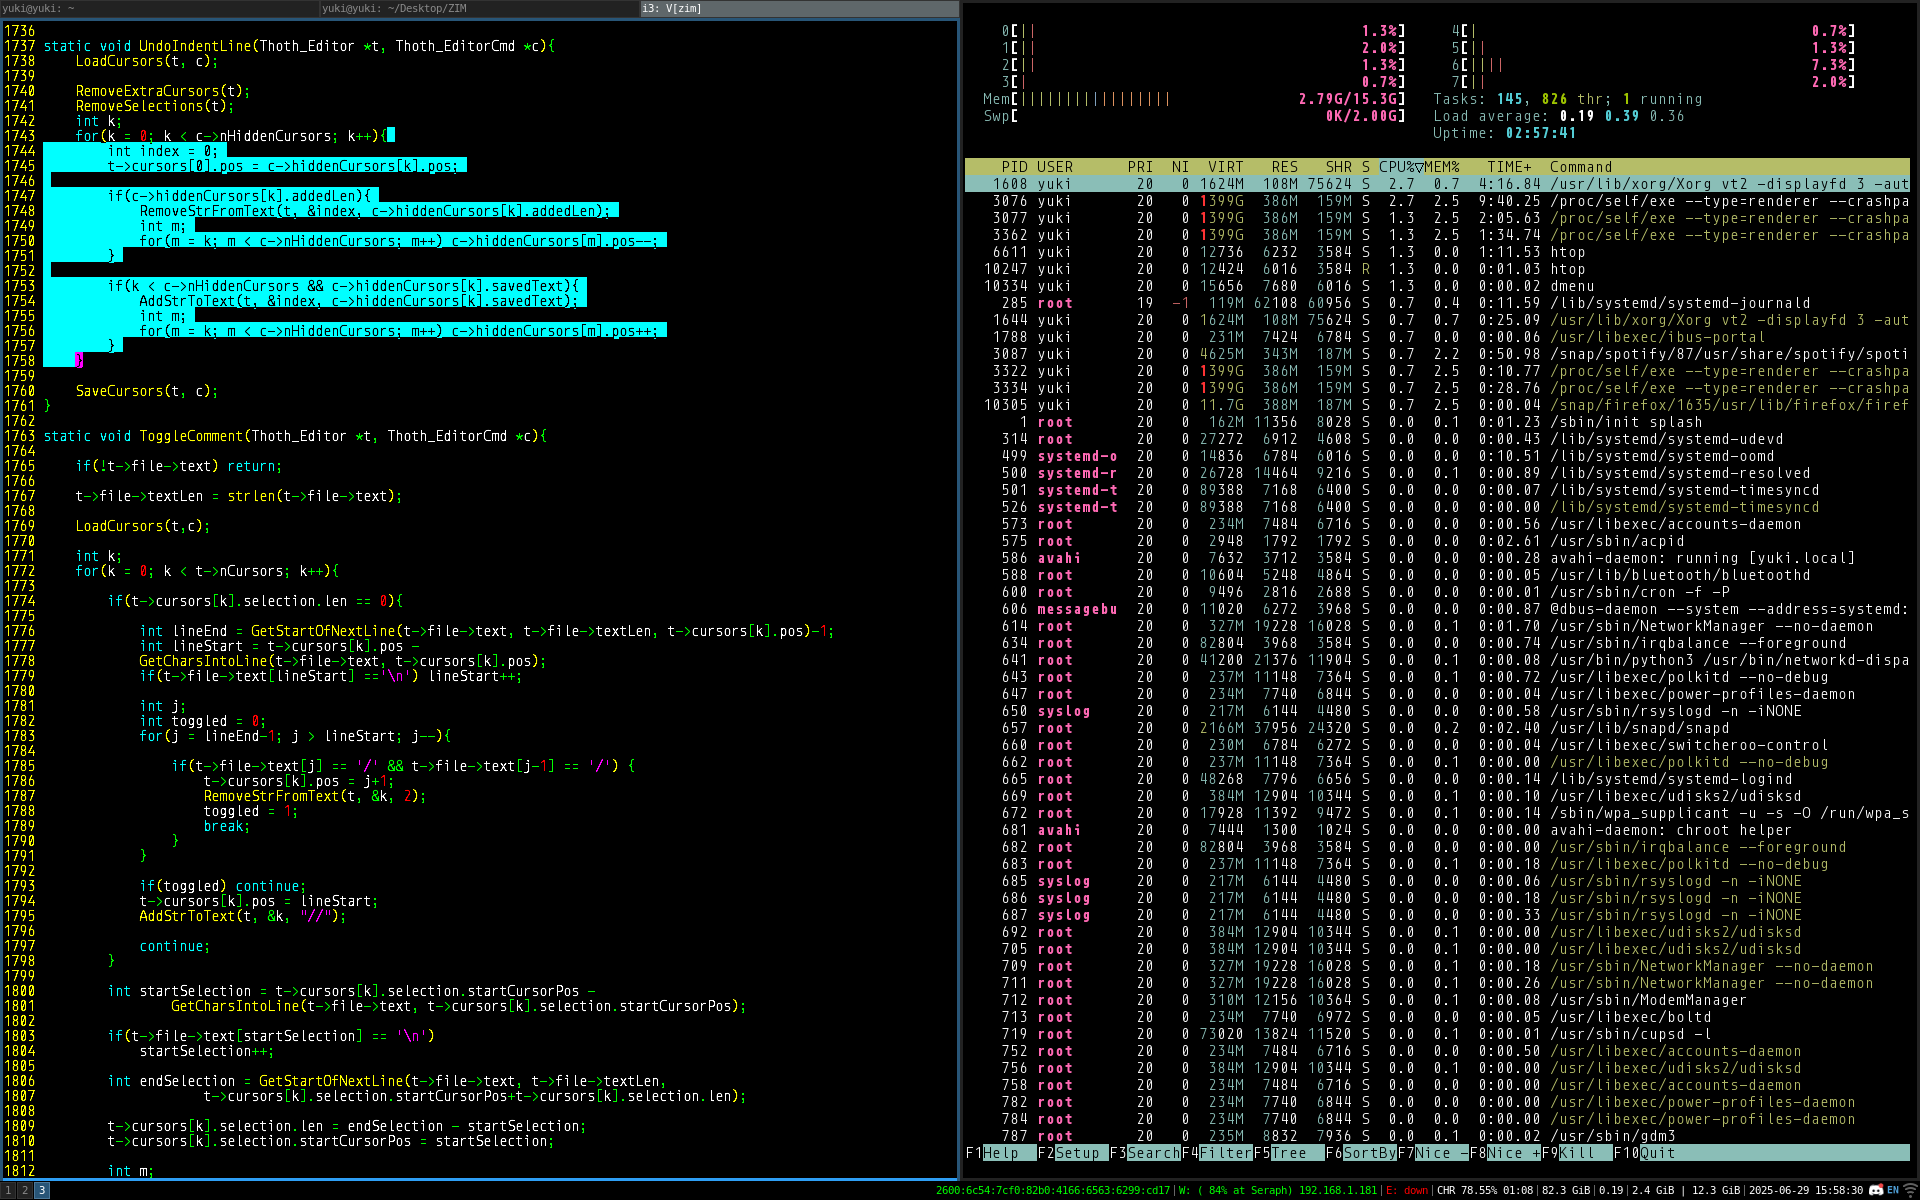Image resolution: width=1920 pixels, height=1200 pixels.
Task: Select gdm3 process row PID 787
Action: point(1437,1136)
